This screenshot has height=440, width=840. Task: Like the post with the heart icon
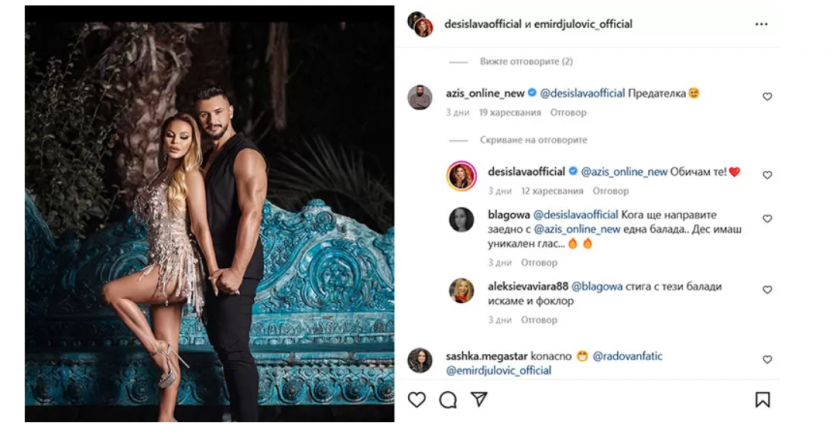[x=417, y=400]
